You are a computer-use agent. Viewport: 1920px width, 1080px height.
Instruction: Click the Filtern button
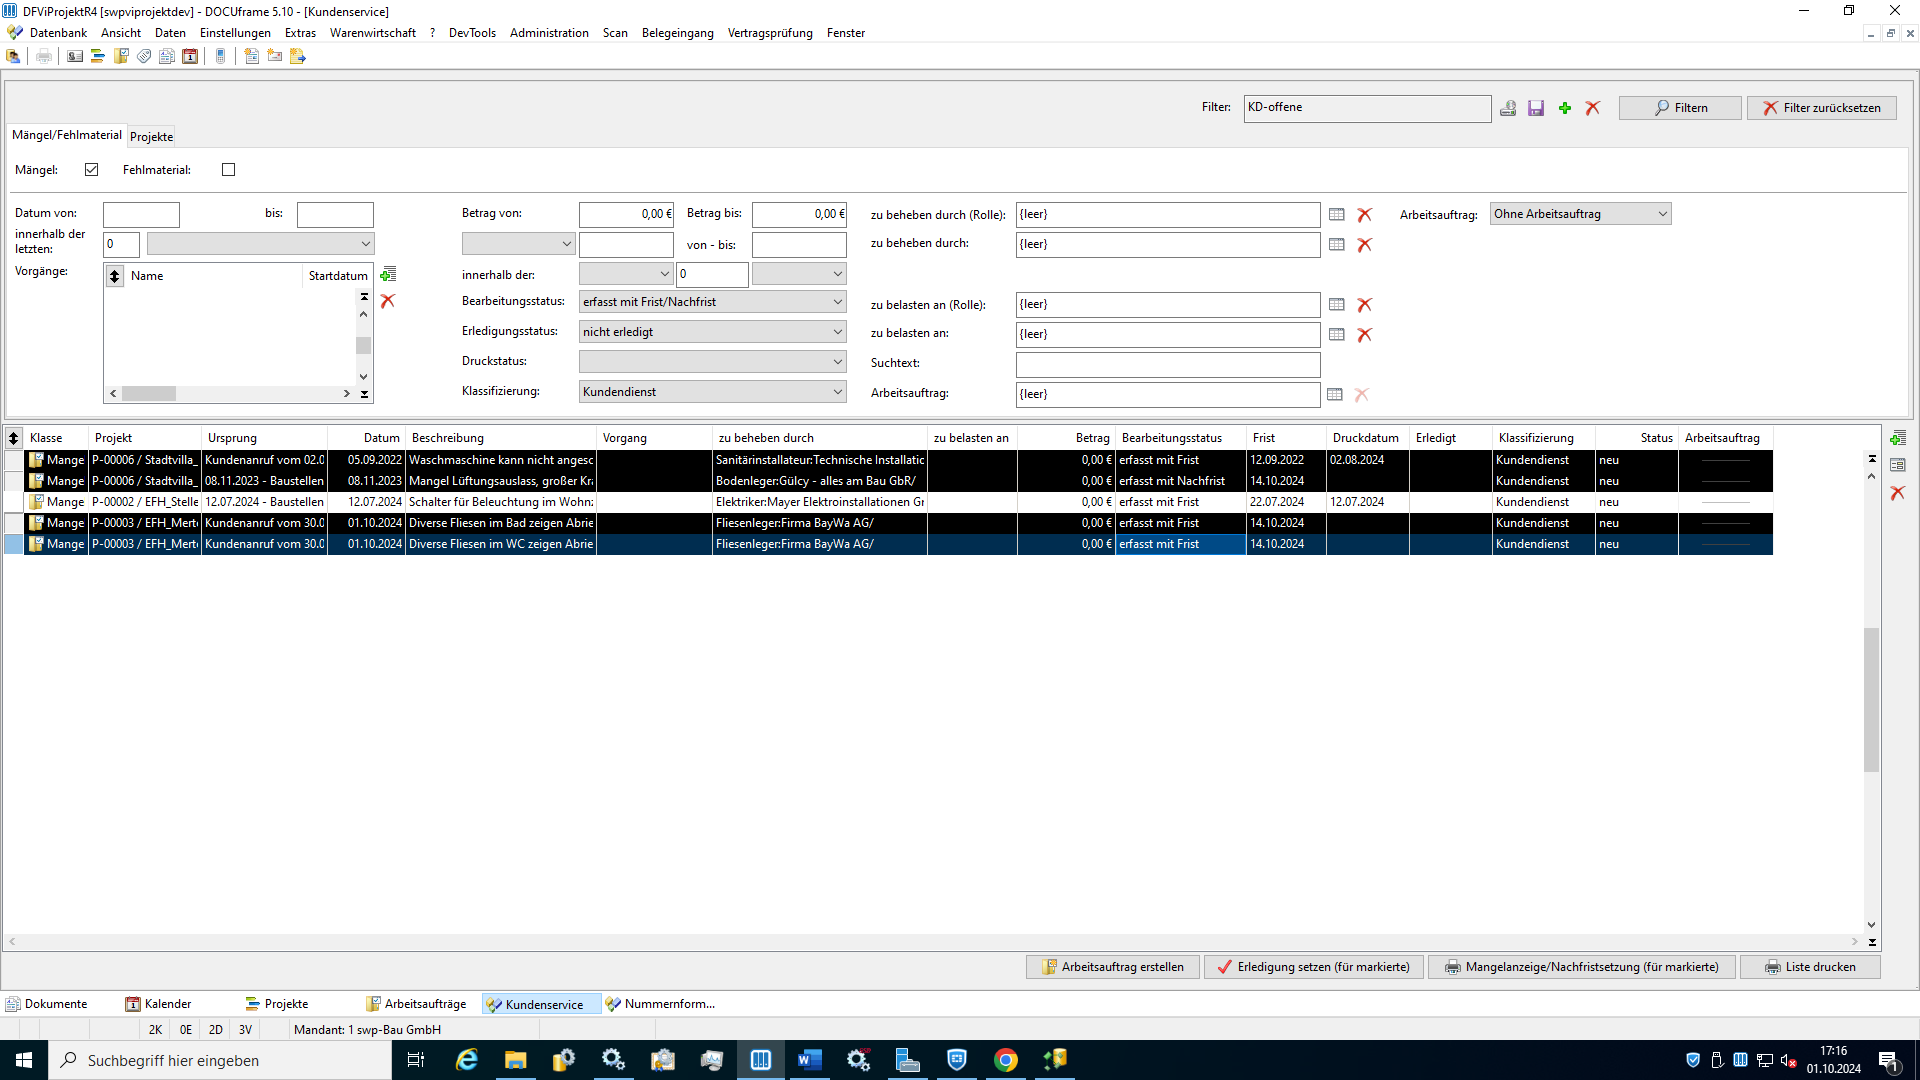click(x=1680, y=108)
